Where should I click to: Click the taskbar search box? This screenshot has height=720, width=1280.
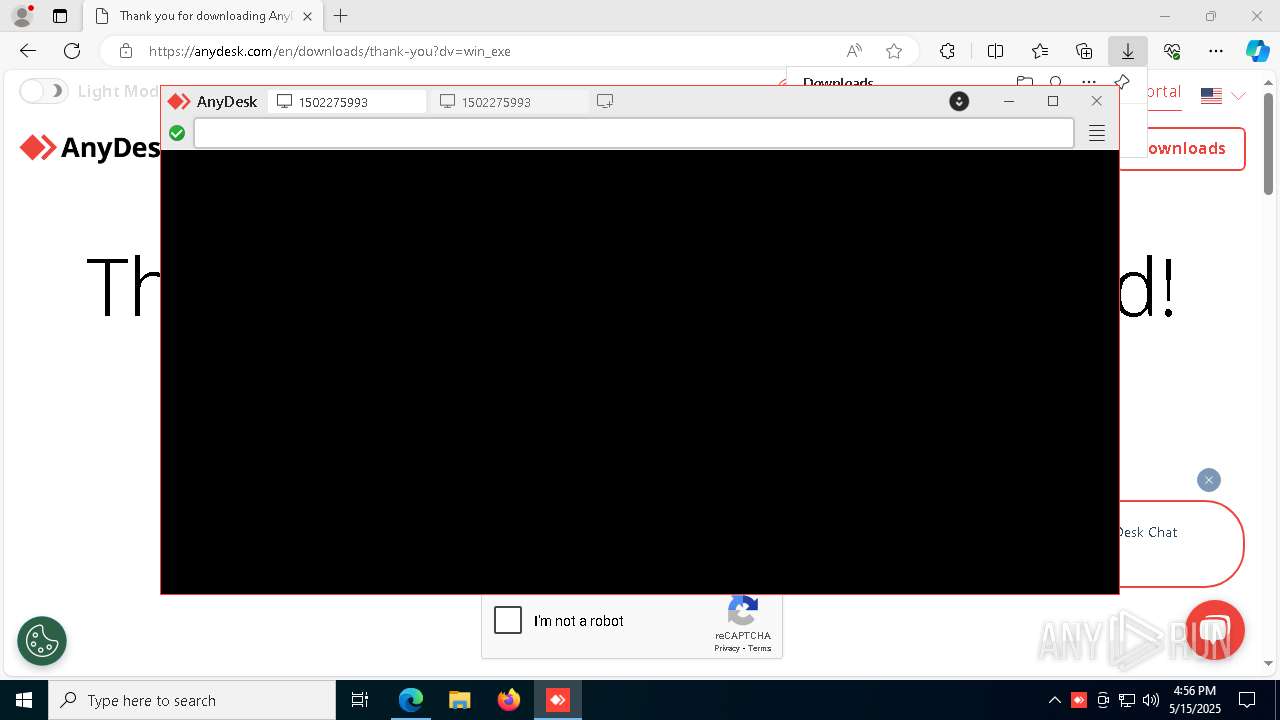[192, 700]
